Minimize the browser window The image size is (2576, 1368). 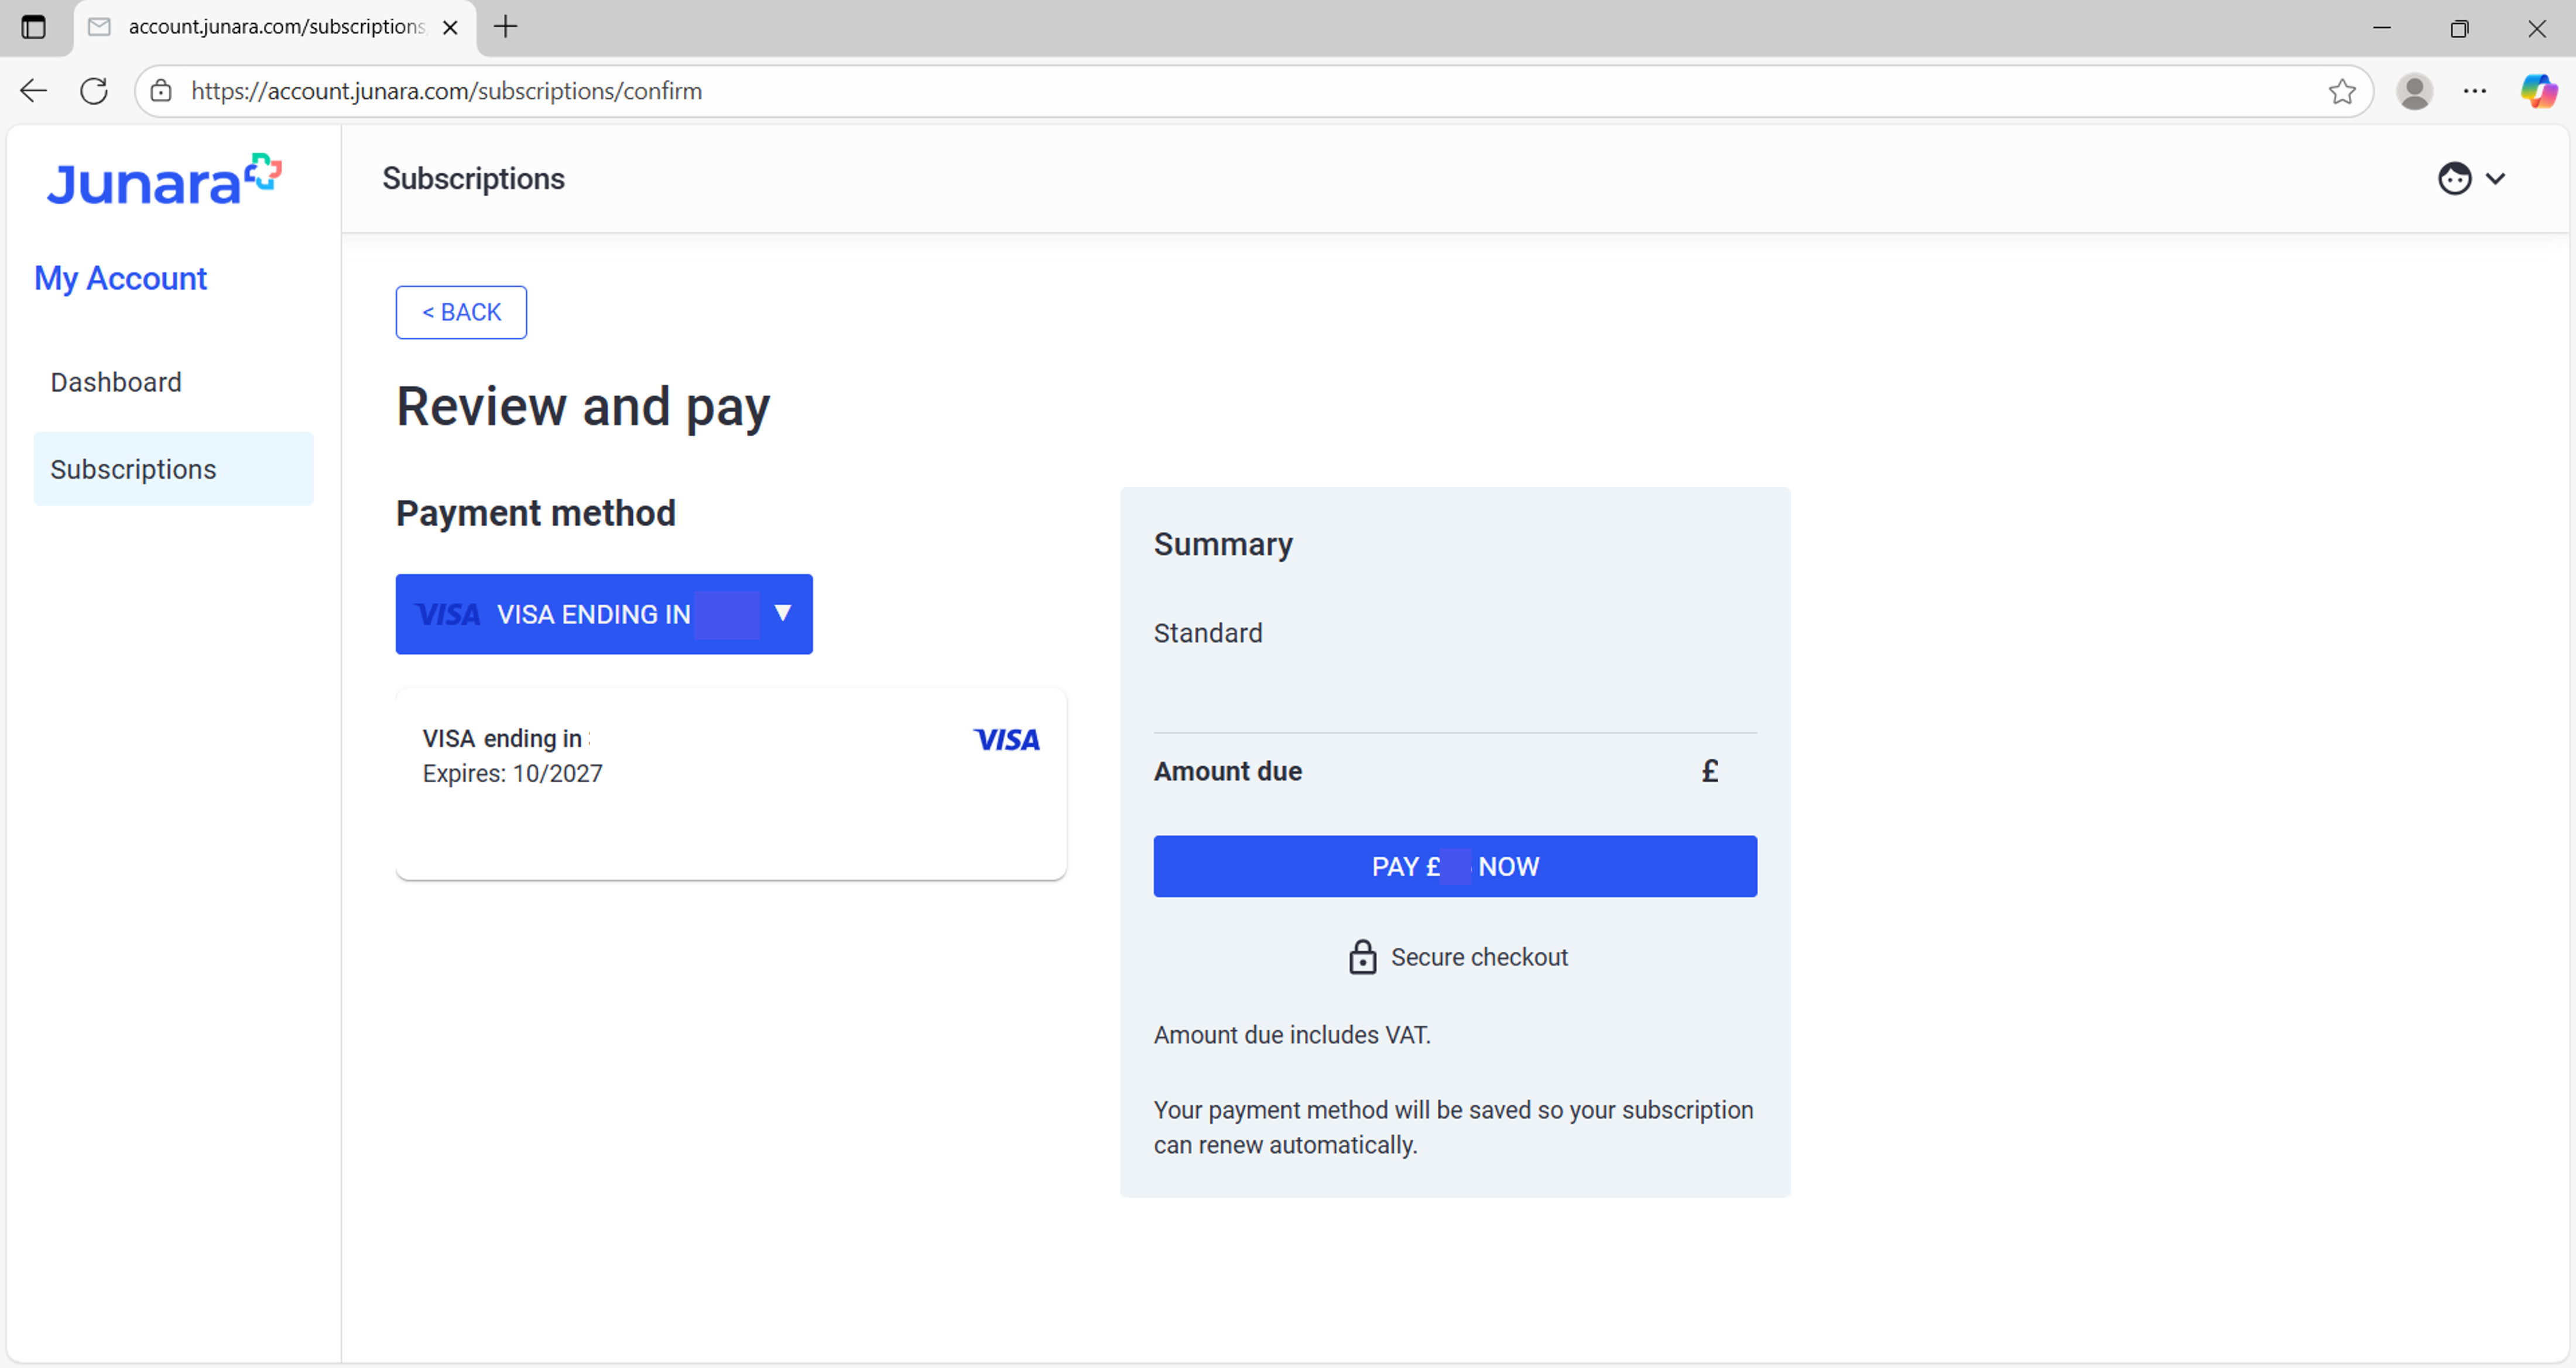pos(2382,28)
